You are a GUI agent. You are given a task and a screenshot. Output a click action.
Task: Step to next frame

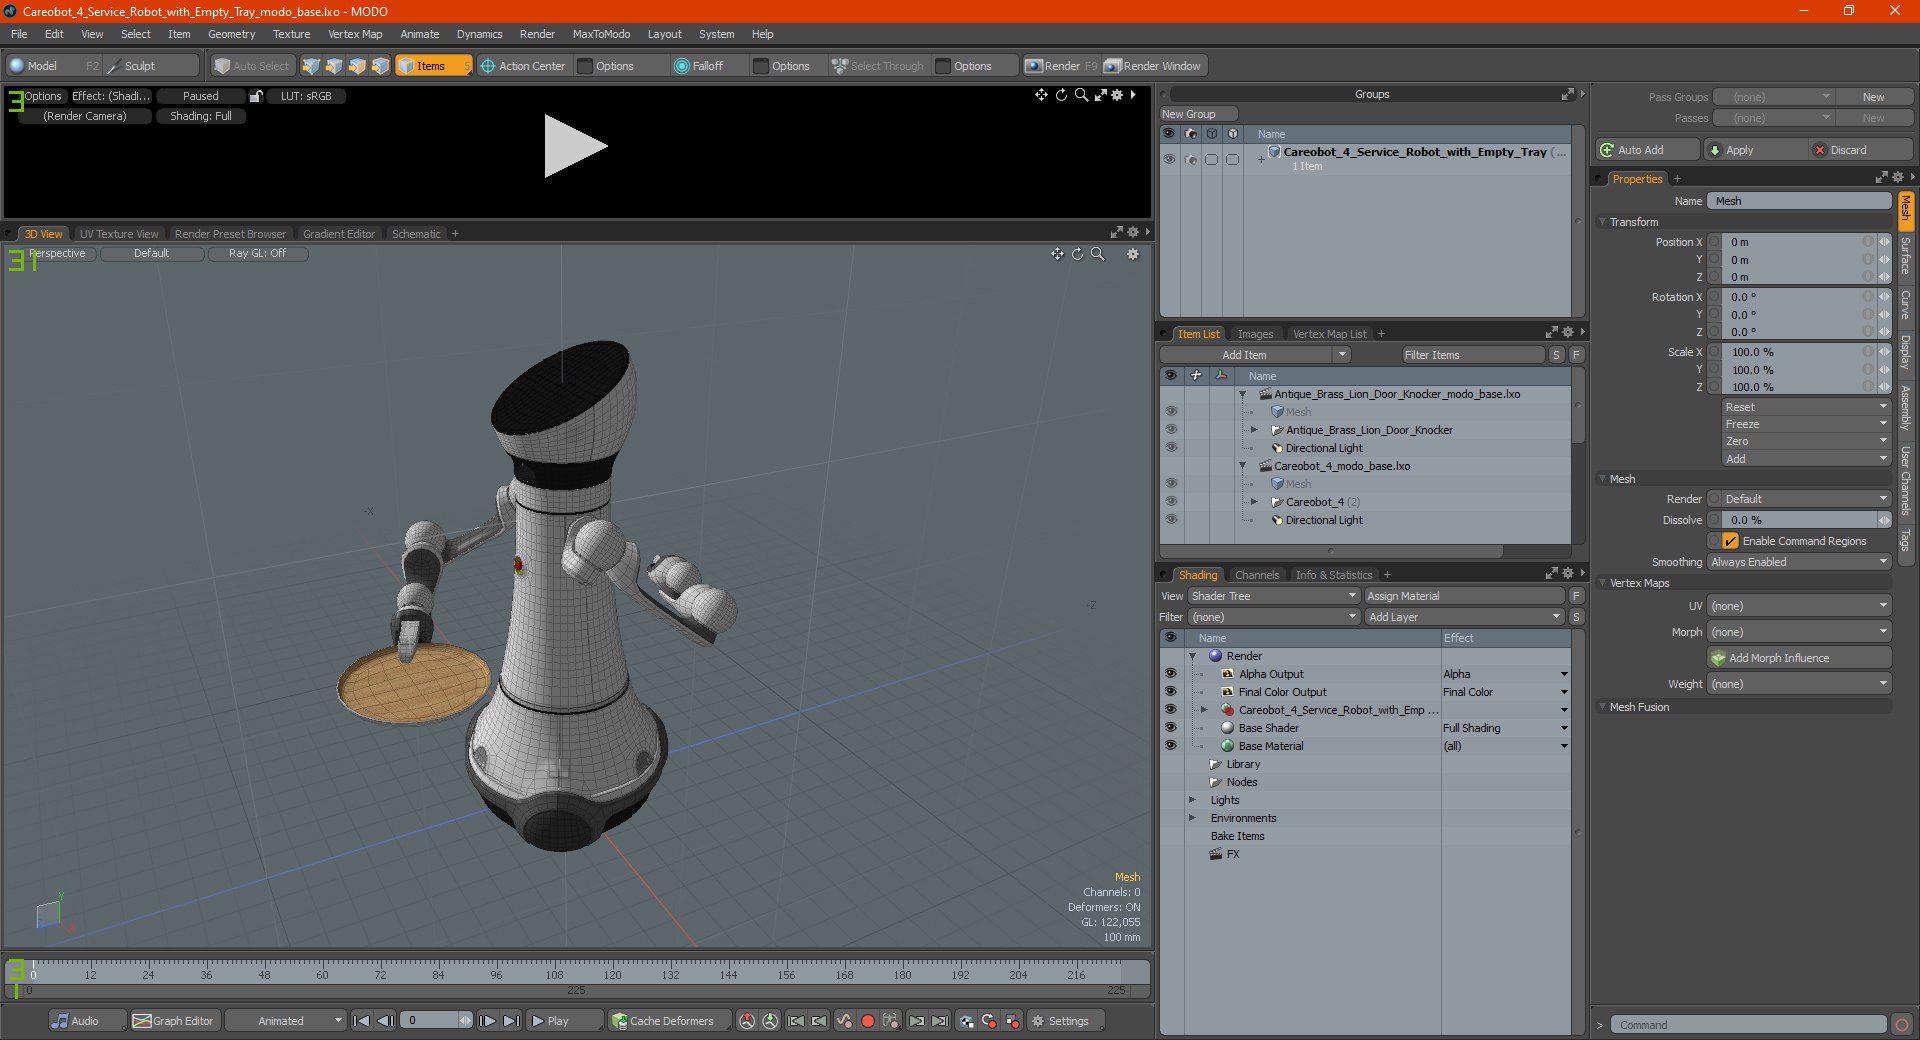point(487,1021)
